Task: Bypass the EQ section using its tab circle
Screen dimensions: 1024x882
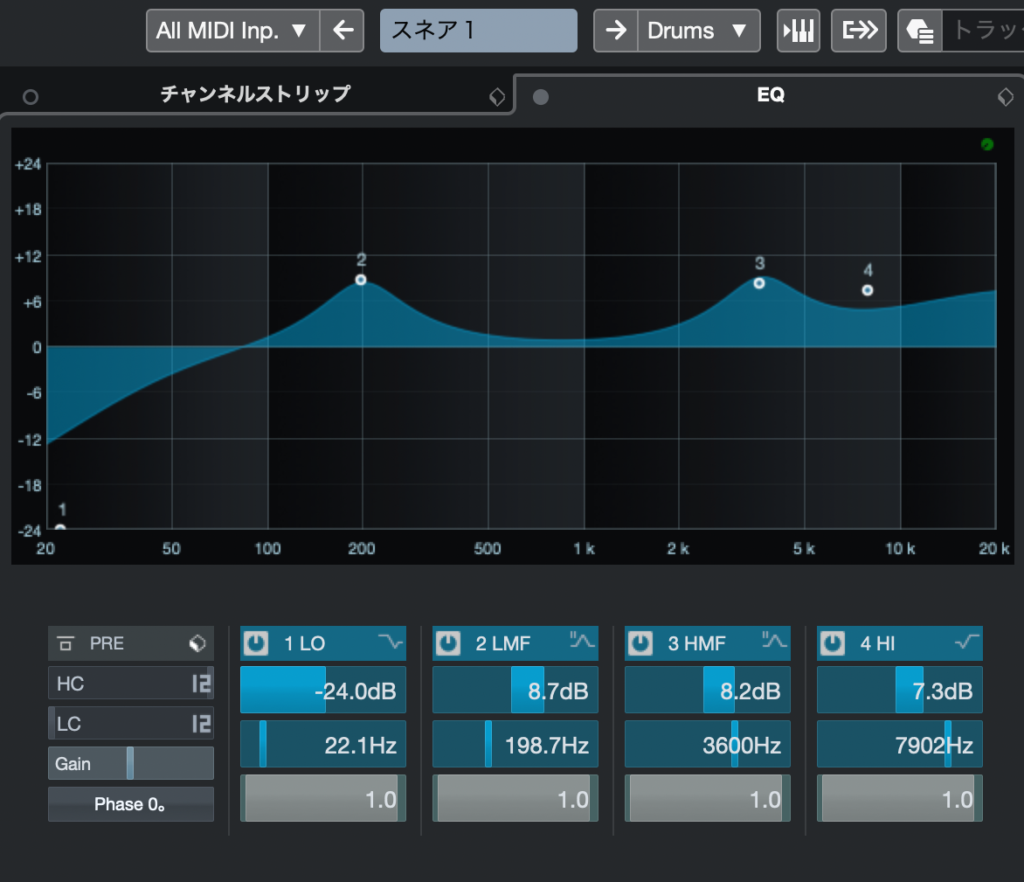Action: click(x=541, y=97)
